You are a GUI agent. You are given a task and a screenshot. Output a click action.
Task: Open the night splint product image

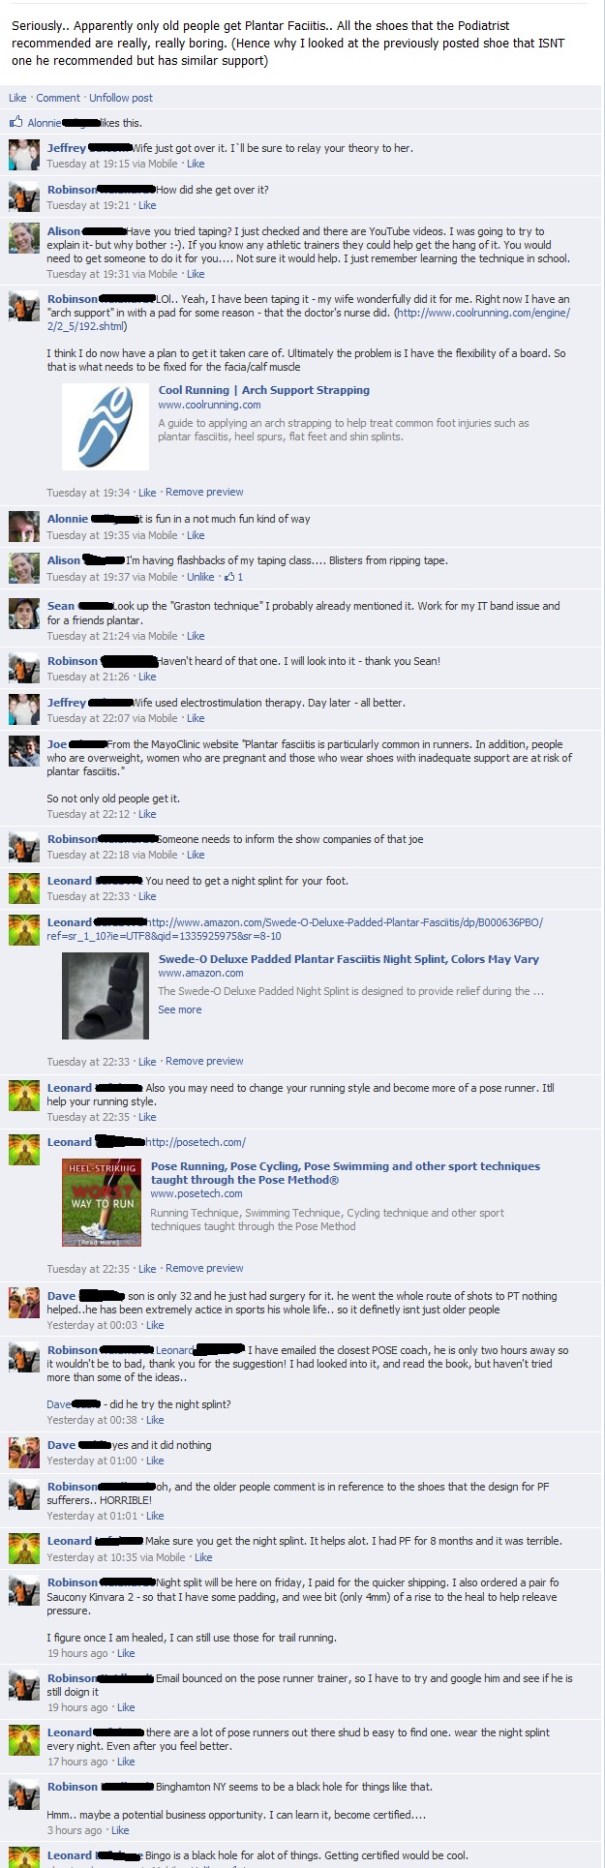[104, 995]
